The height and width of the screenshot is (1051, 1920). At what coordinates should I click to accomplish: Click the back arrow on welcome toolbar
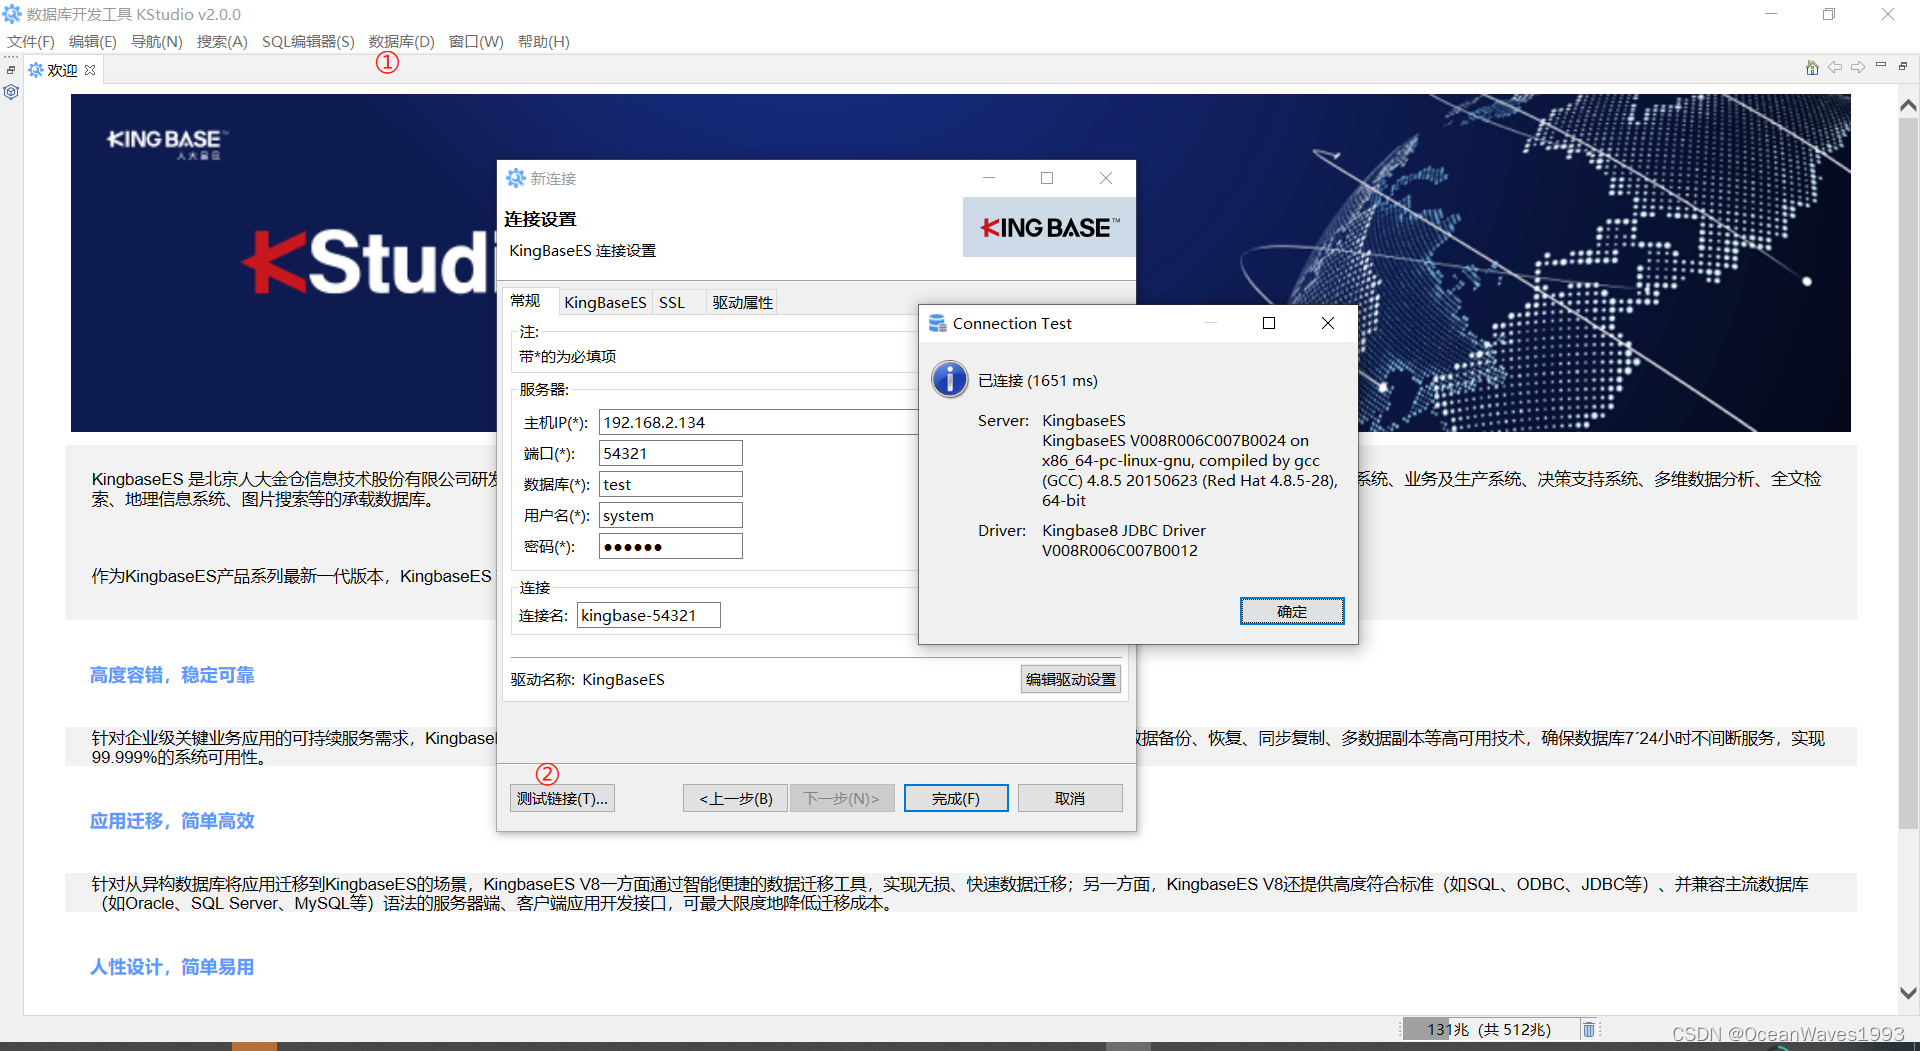pyautogui.click(x=1835, y=67)
